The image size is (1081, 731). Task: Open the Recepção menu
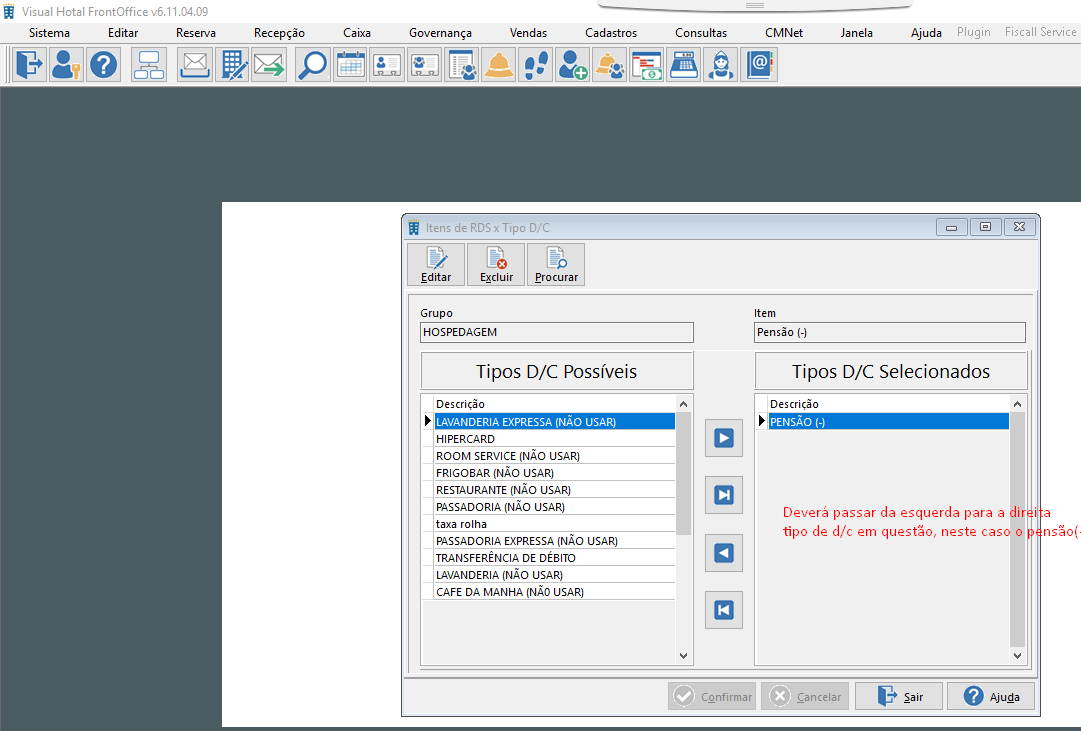click(x=279, y=33)
